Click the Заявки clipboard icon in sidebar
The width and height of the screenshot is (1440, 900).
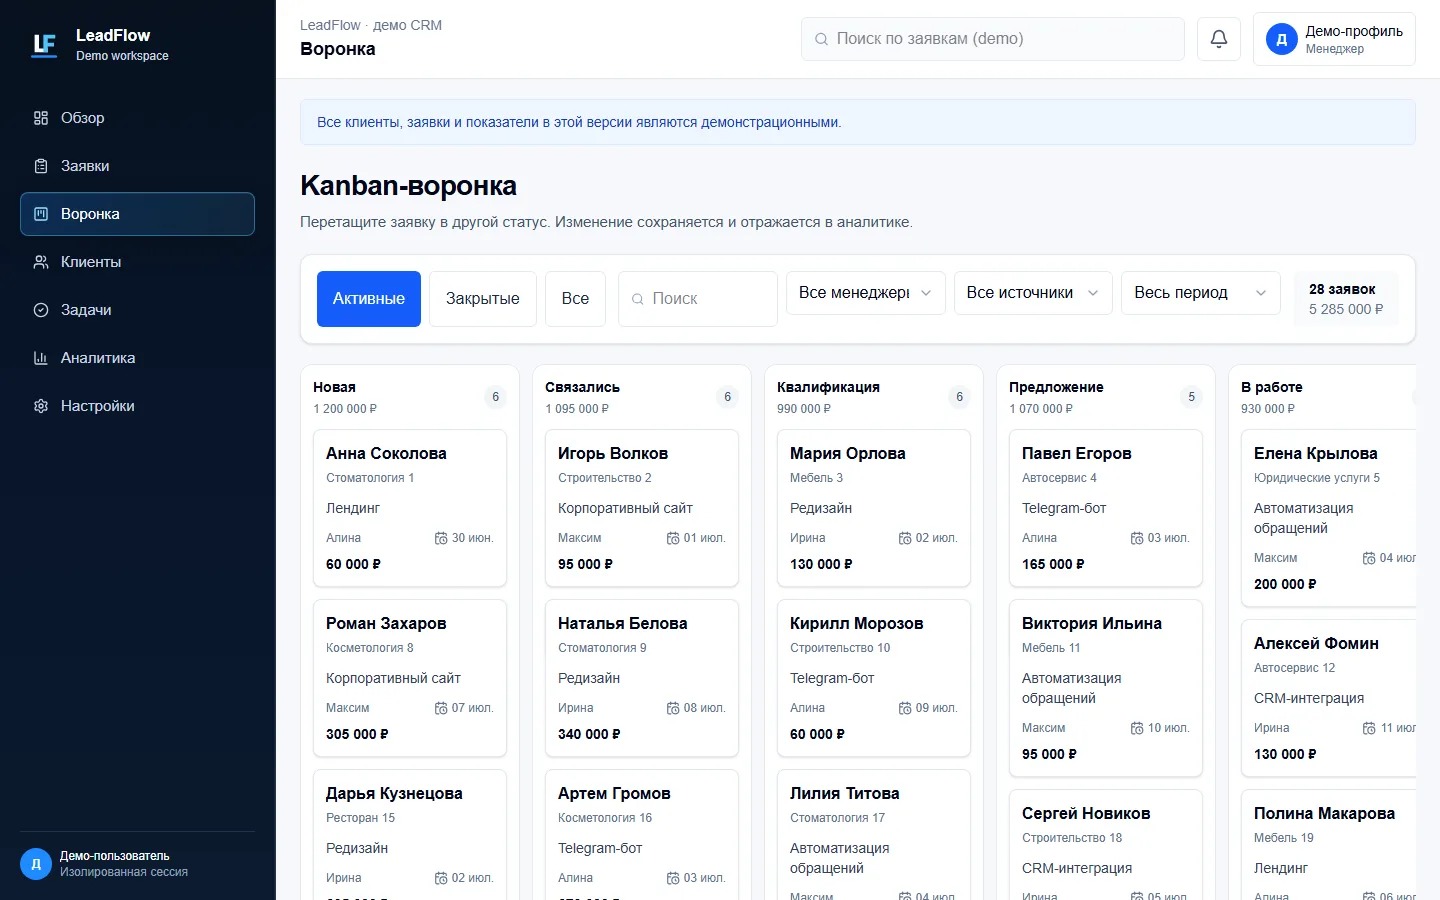point(41,166)
